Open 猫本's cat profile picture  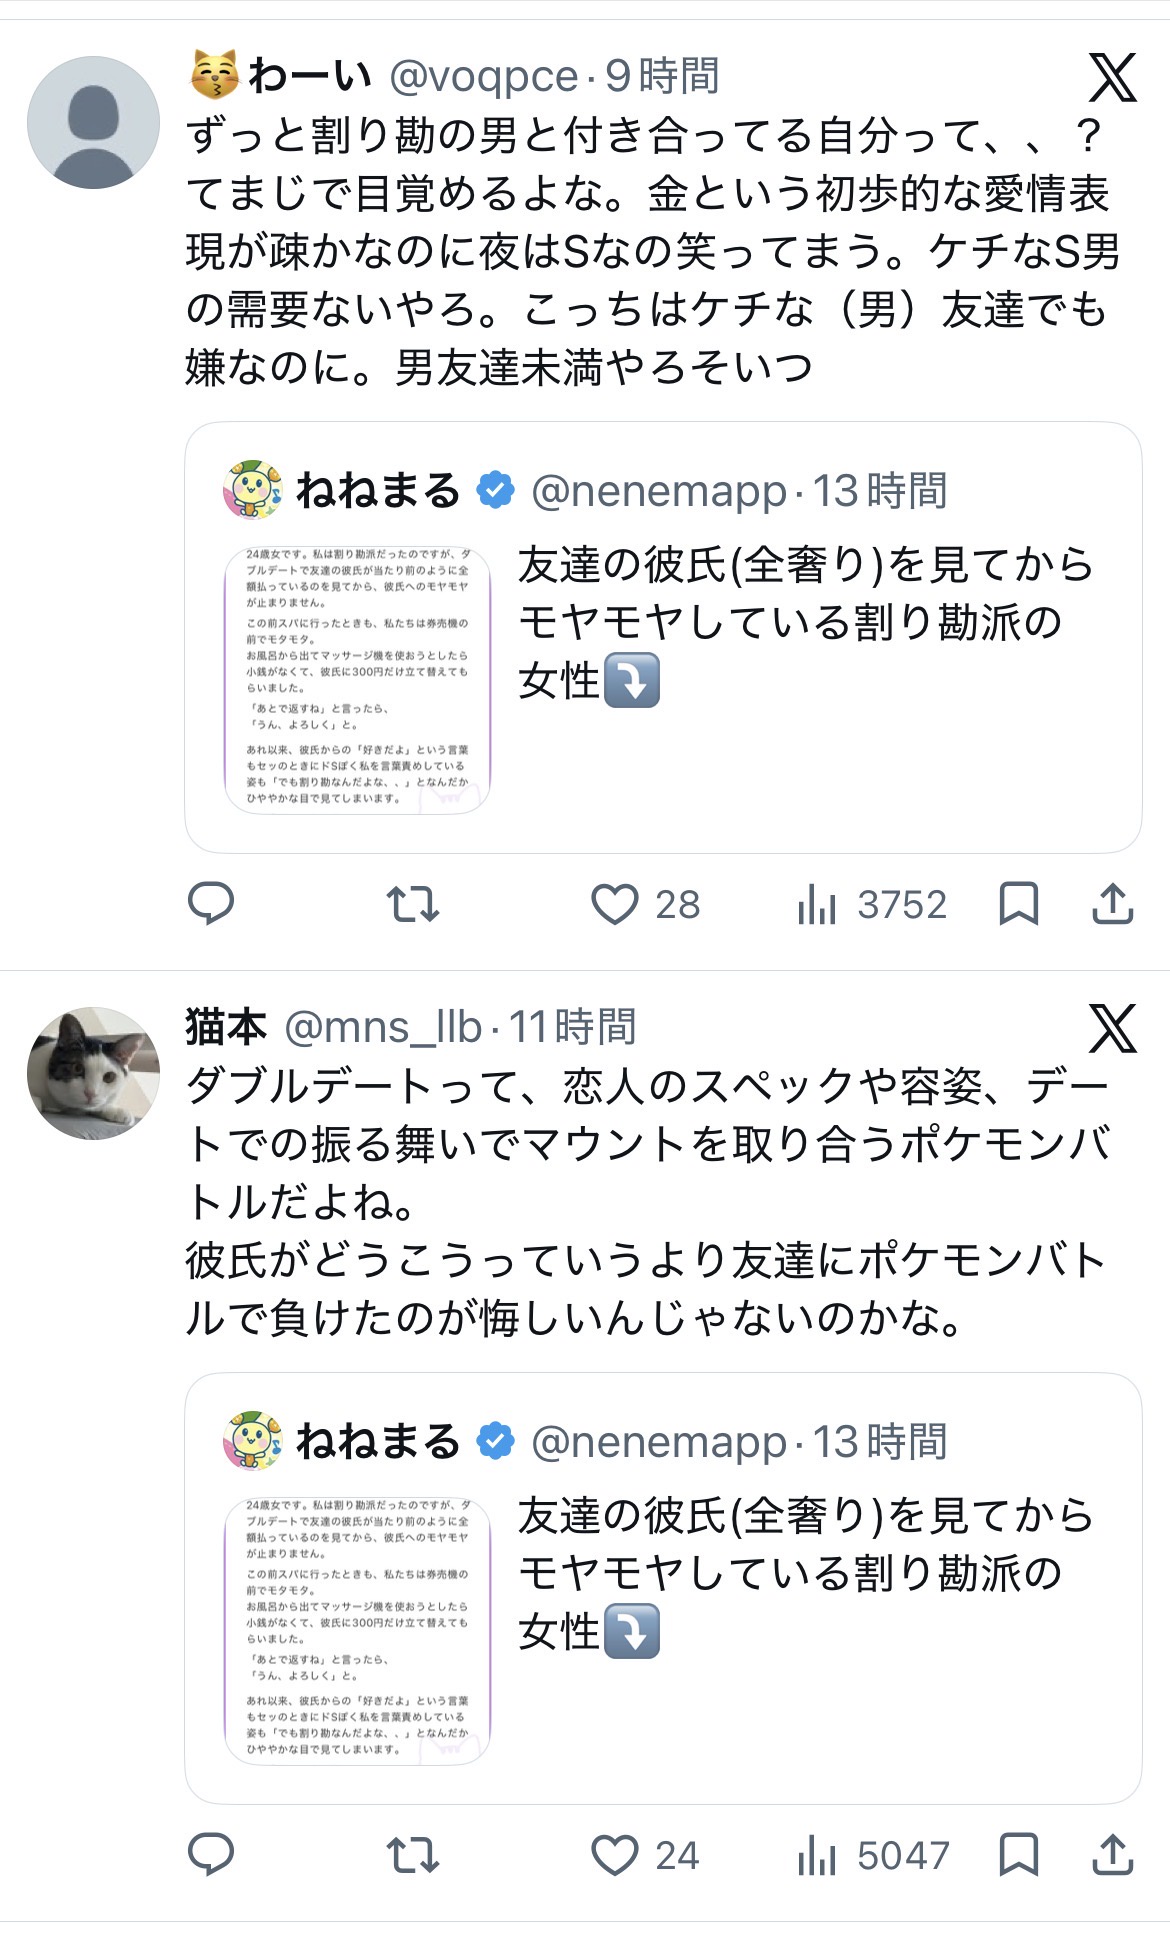pyautogui.click(x=93, y=1073)
